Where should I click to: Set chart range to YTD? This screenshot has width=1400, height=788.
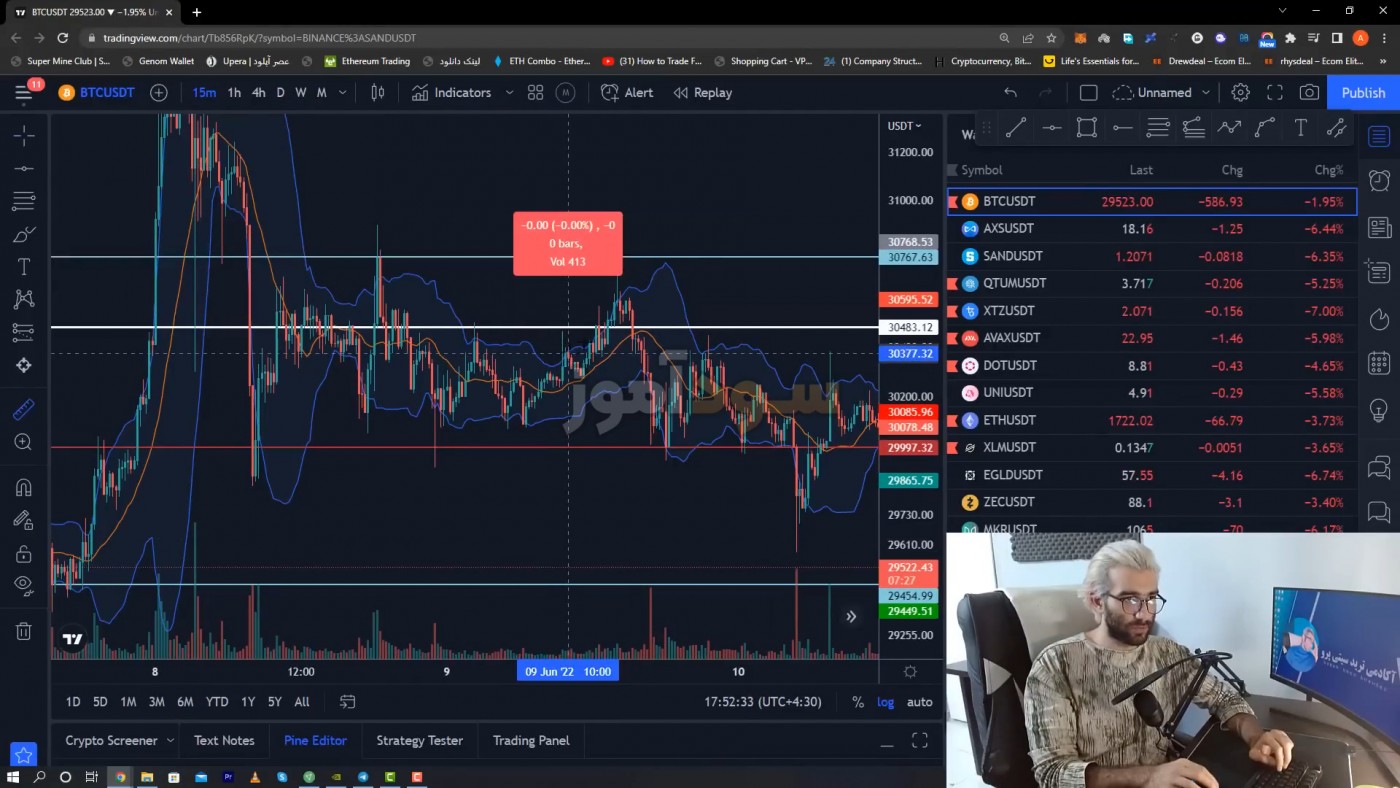[x=217, y=702]
